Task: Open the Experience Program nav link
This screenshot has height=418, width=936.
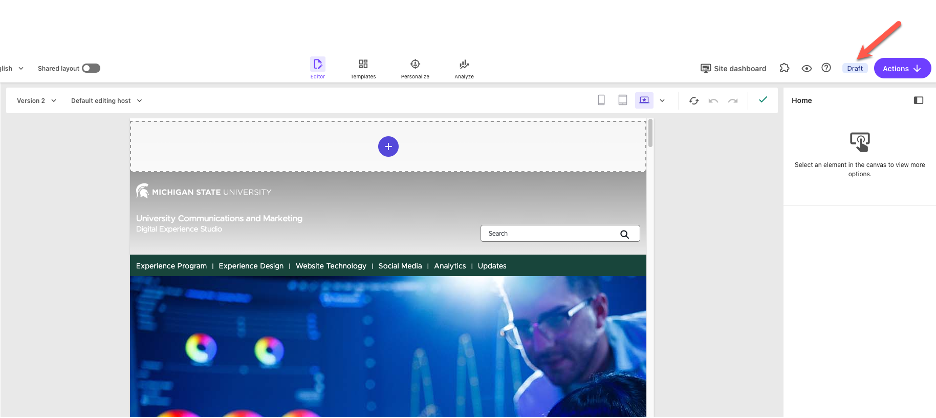Action: point(171,266)
